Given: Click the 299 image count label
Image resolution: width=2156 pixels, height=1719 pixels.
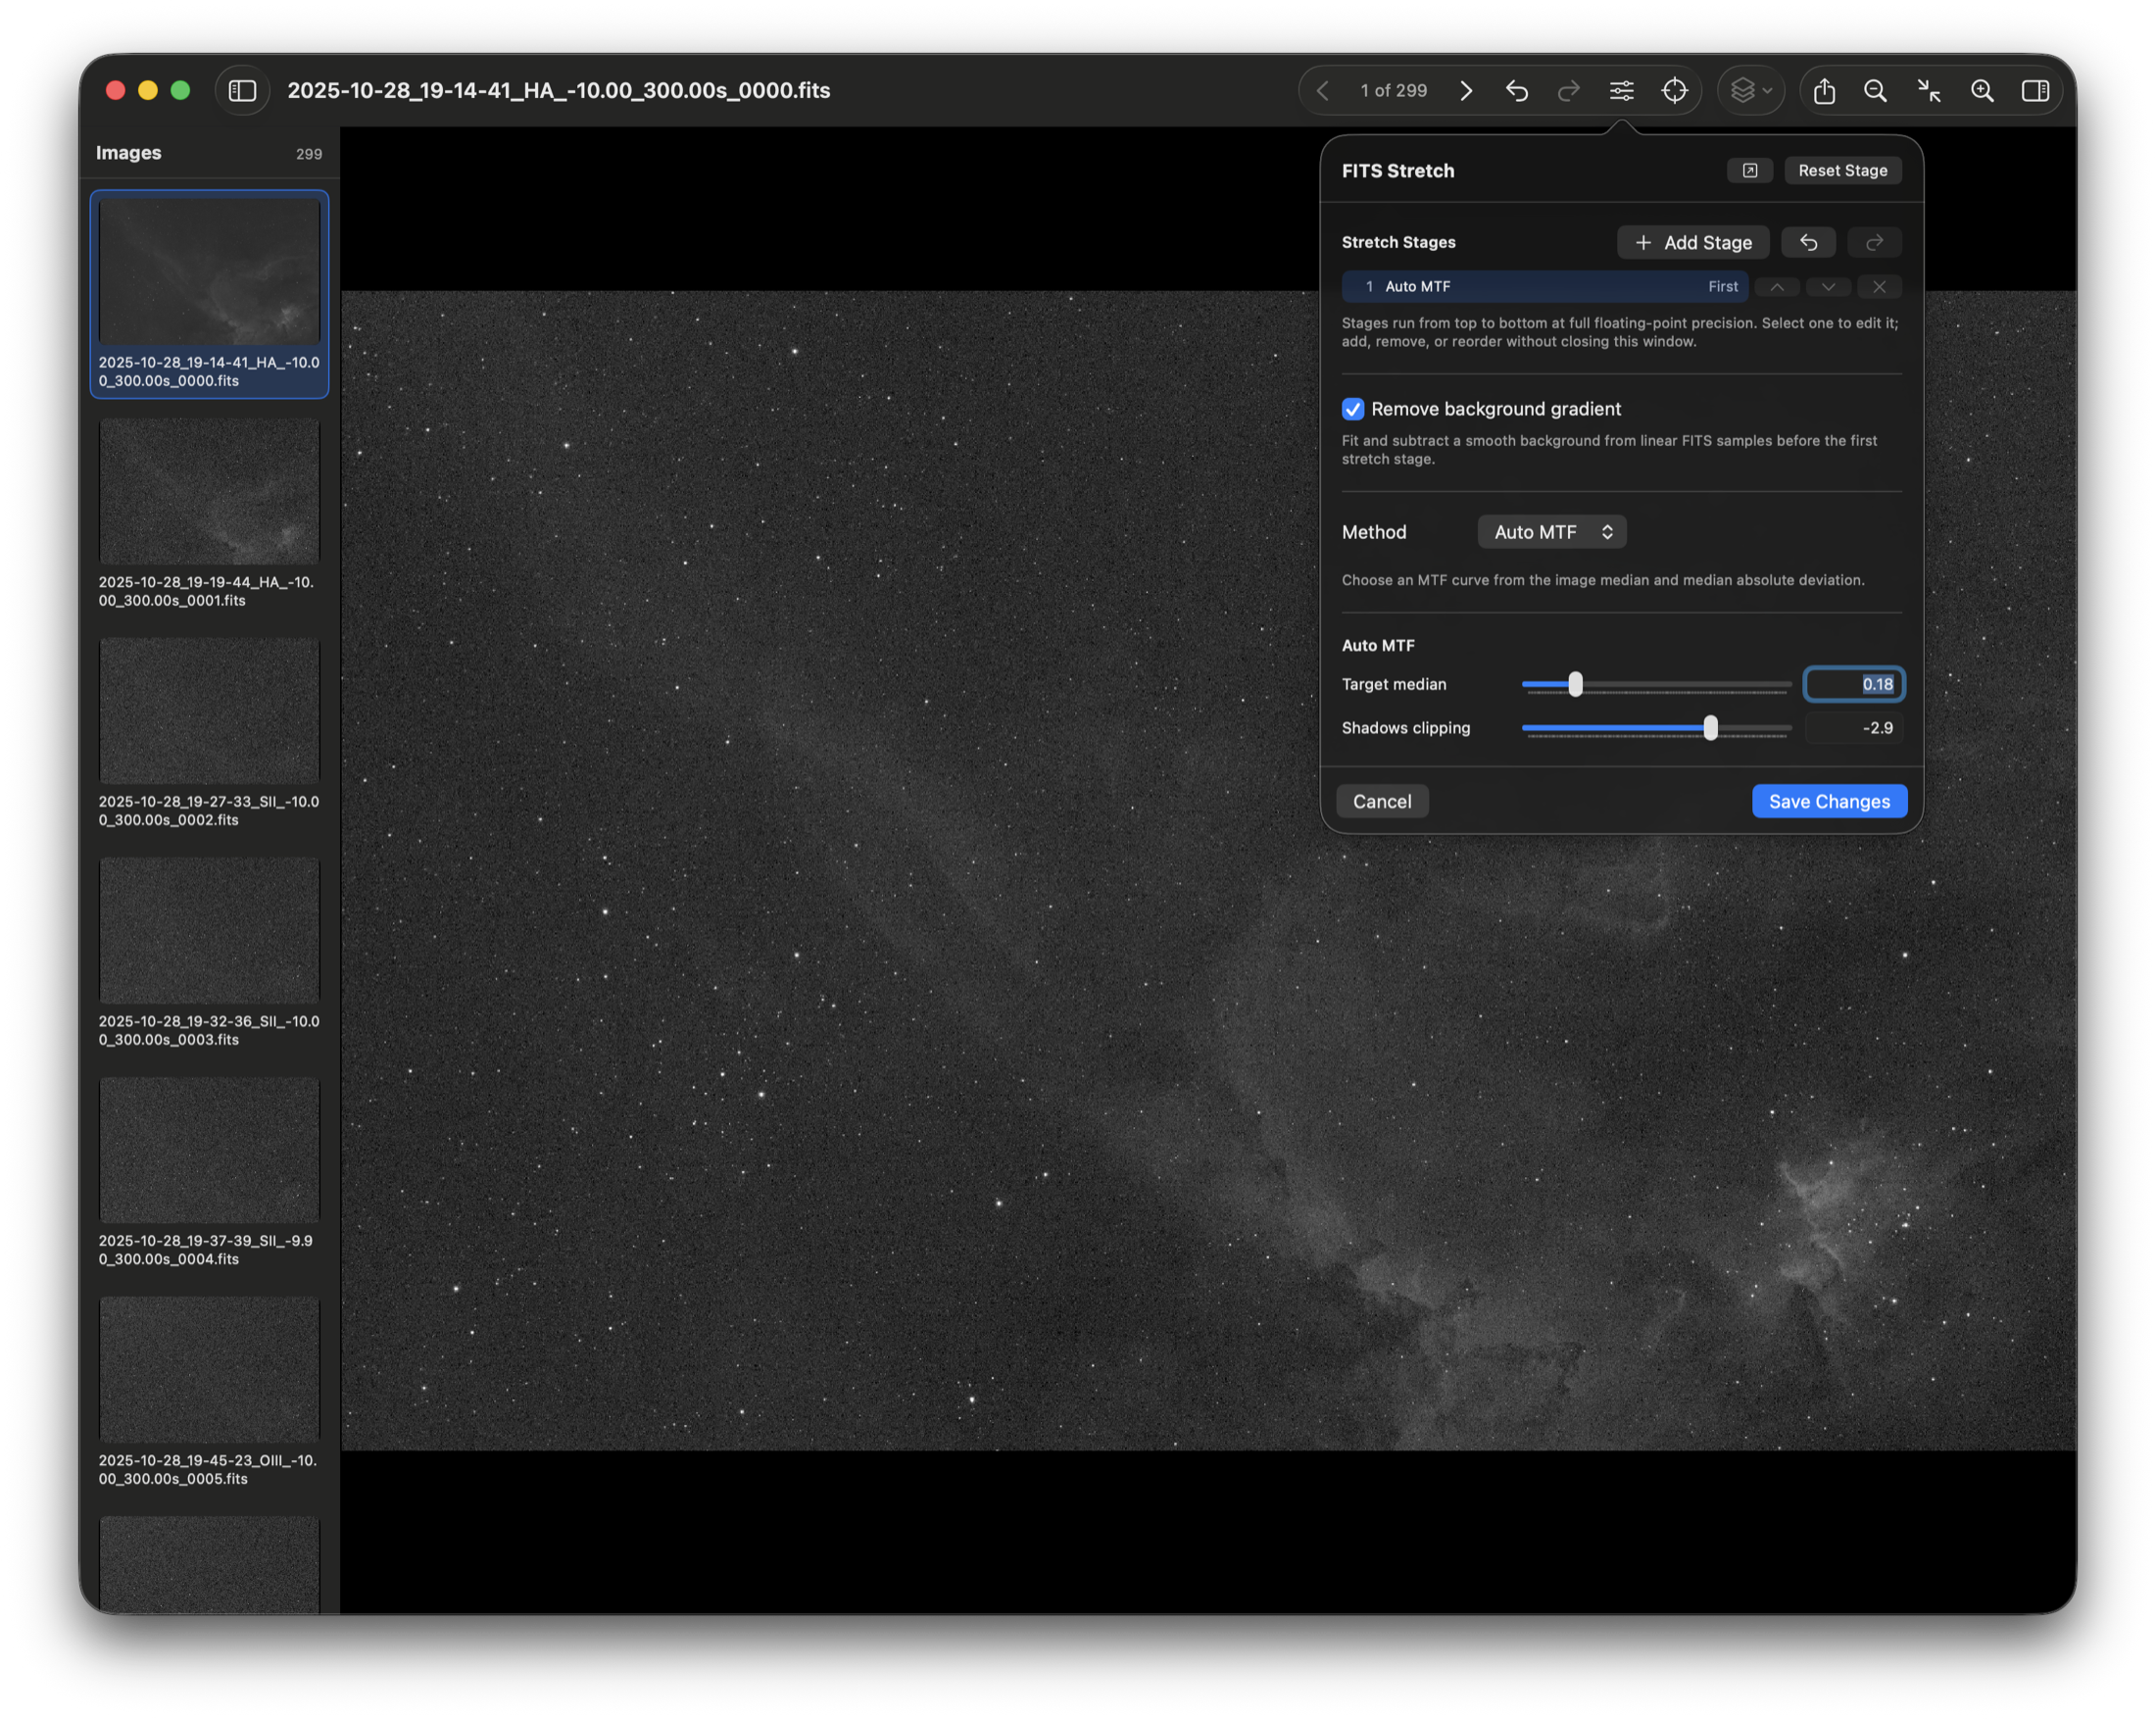Looking at the screenshot, I should click(309, 154).
